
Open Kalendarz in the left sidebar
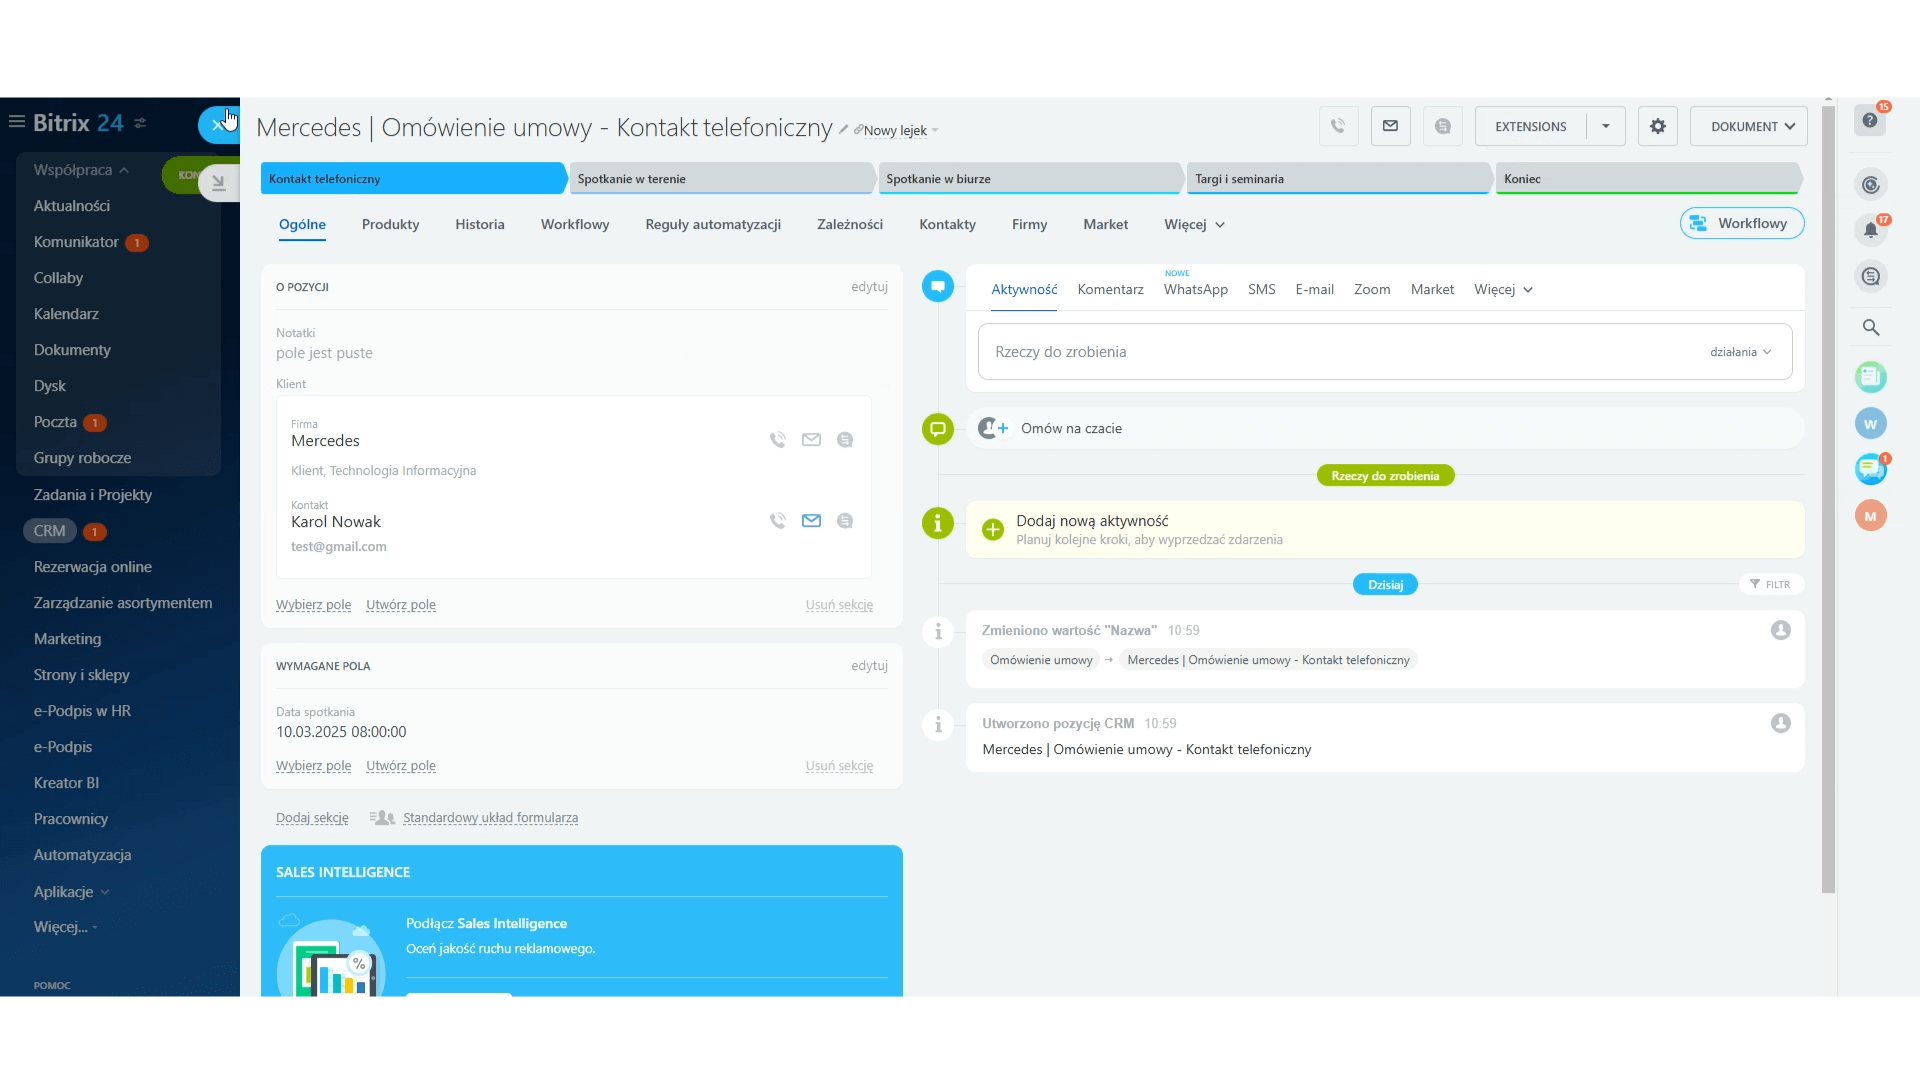click(x=66, y=314)
